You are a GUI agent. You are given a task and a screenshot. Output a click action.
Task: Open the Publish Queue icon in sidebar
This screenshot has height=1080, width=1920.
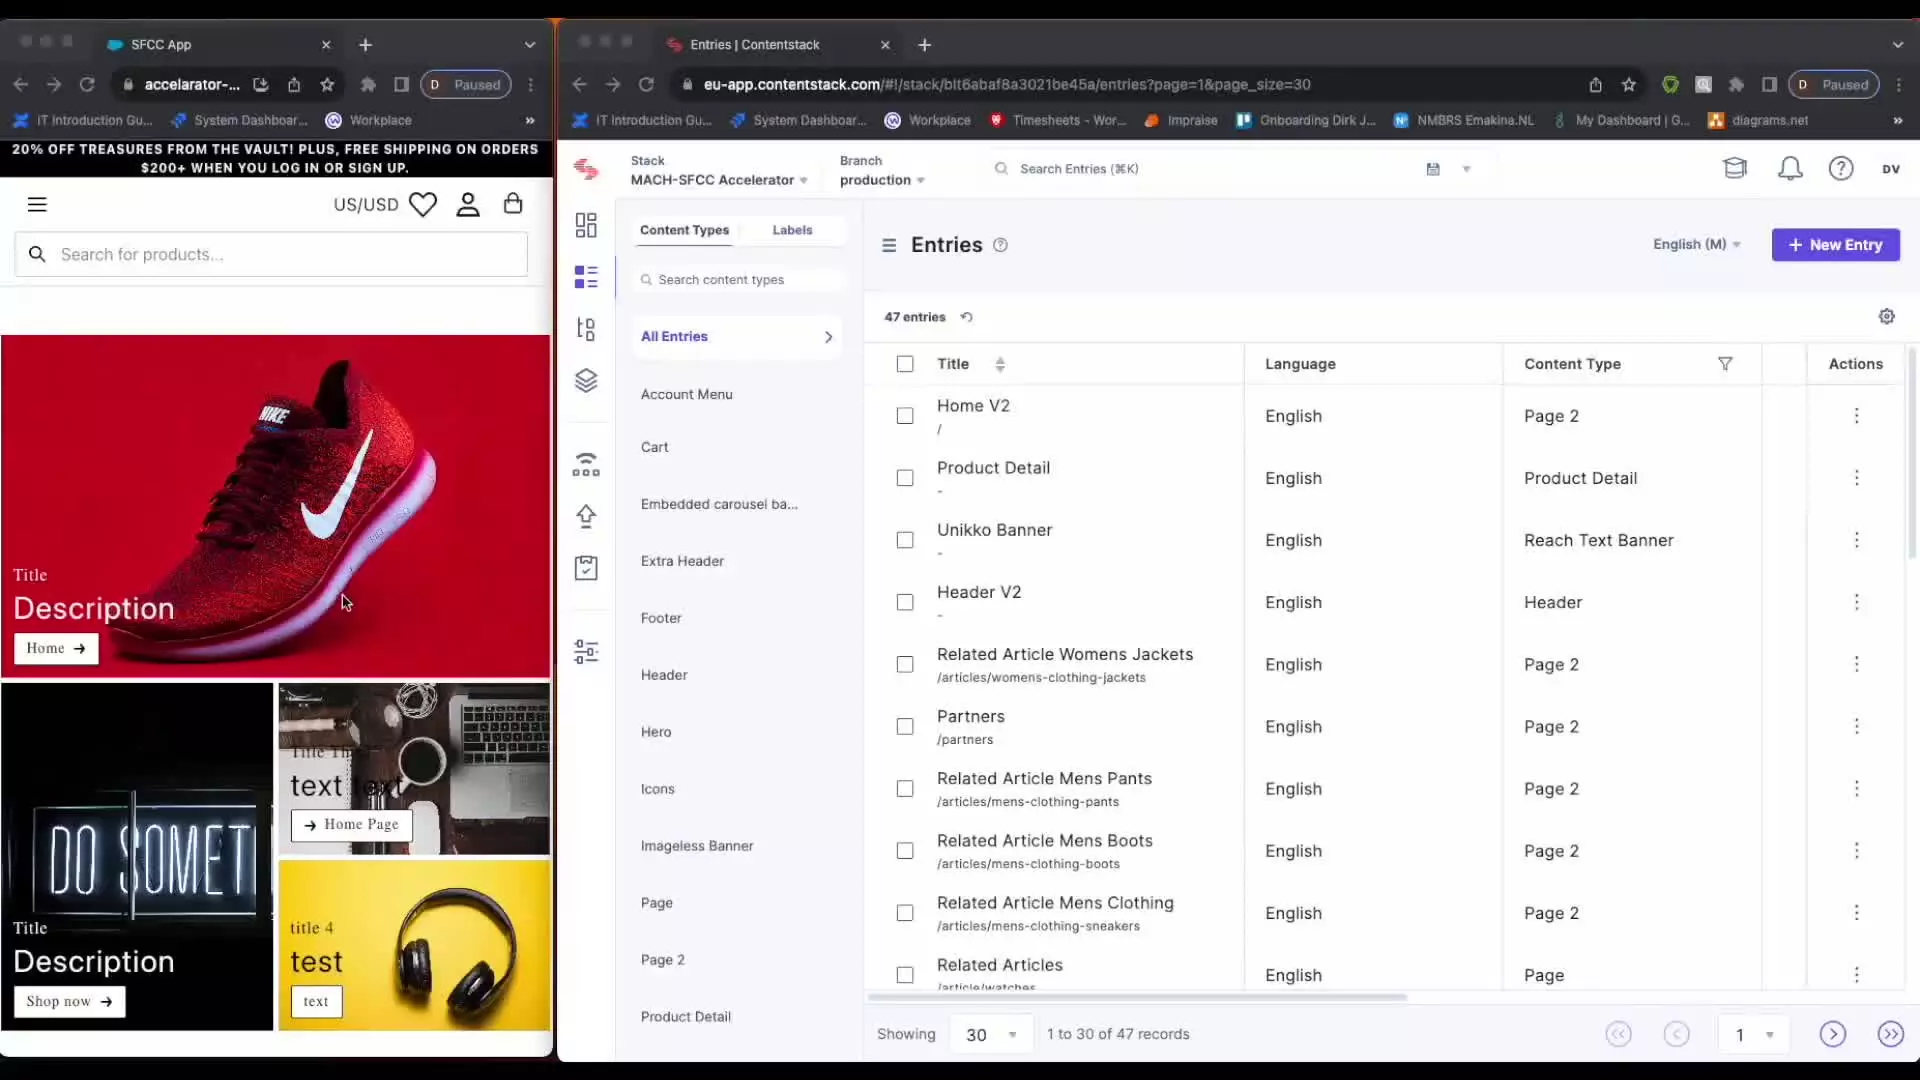coord(586,464)
